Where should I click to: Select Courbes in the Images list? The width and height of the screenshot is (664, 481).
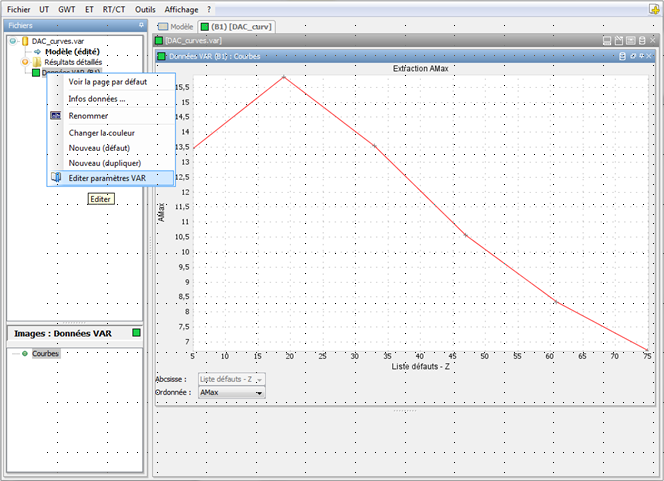coord(45,354)
